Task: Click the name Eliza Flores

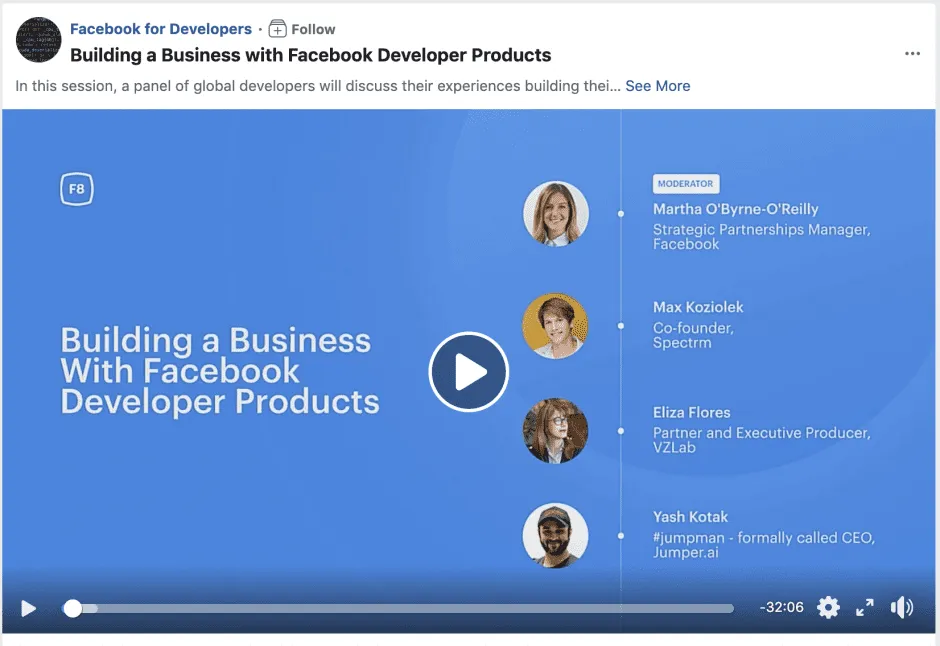Action: (x=691, y=412)
